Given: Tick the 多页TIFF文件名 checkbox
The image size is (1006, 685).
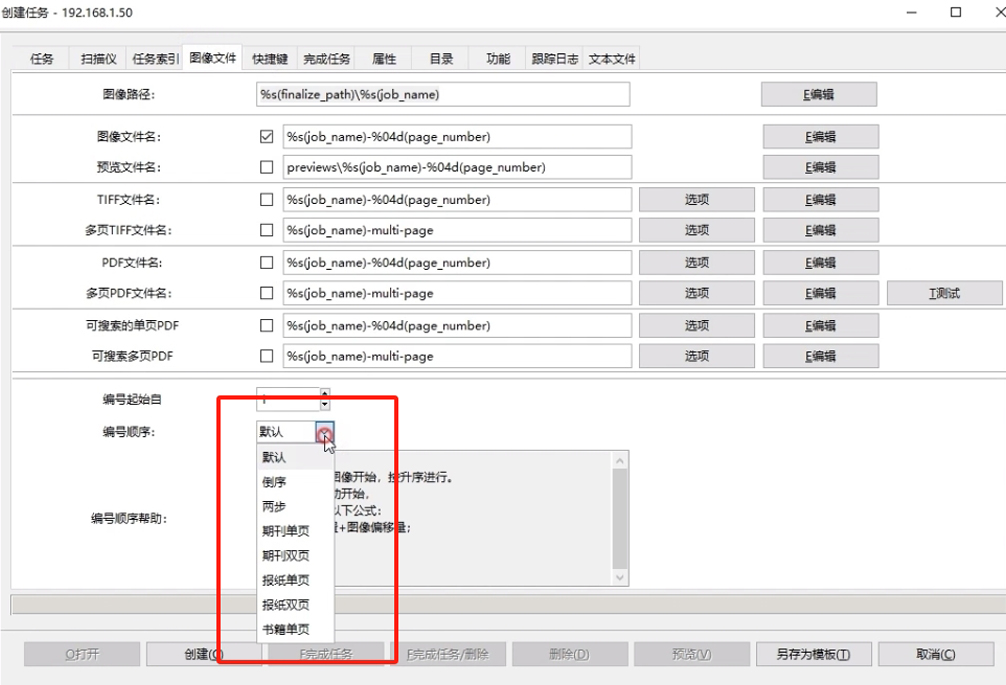Looking at the screenshot, I should 266,230.
